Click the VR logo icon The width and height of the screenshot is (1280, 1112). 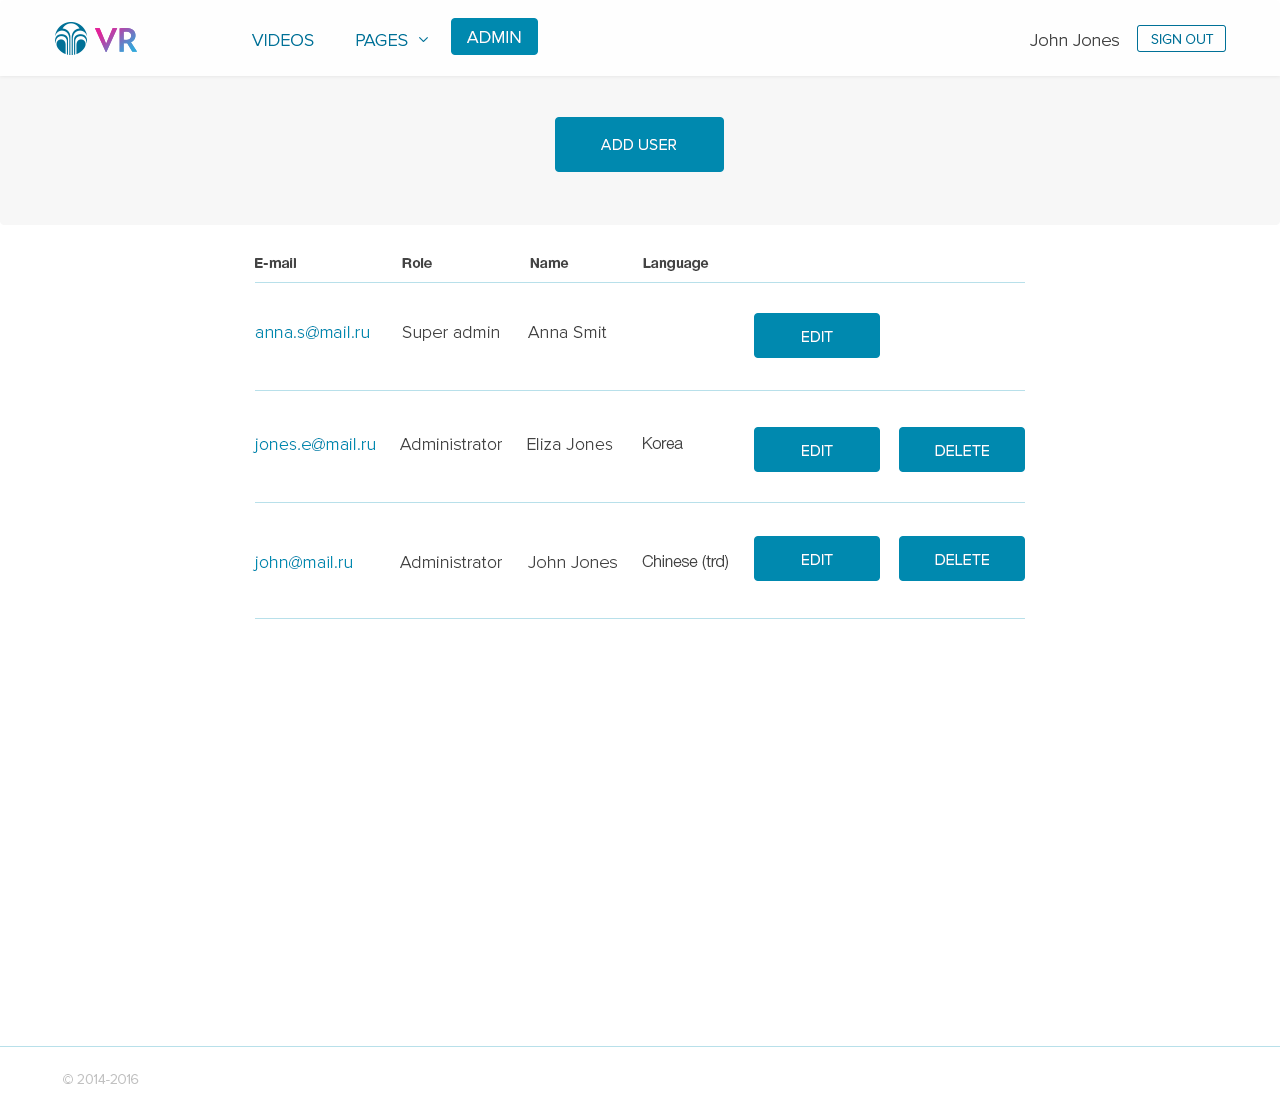[96, 39]
